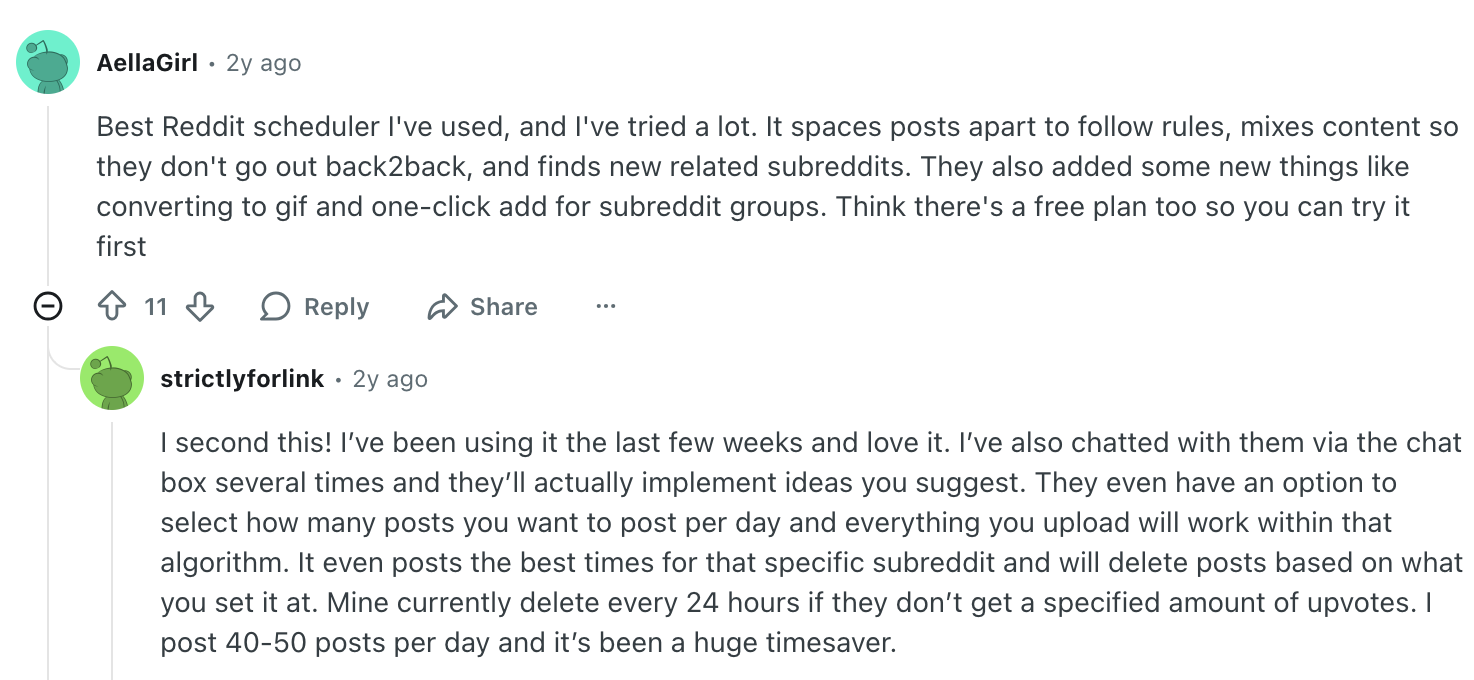Click the share arrow icon
Viewport: 1474px width, 680px height.
click(x=441, y=307)
